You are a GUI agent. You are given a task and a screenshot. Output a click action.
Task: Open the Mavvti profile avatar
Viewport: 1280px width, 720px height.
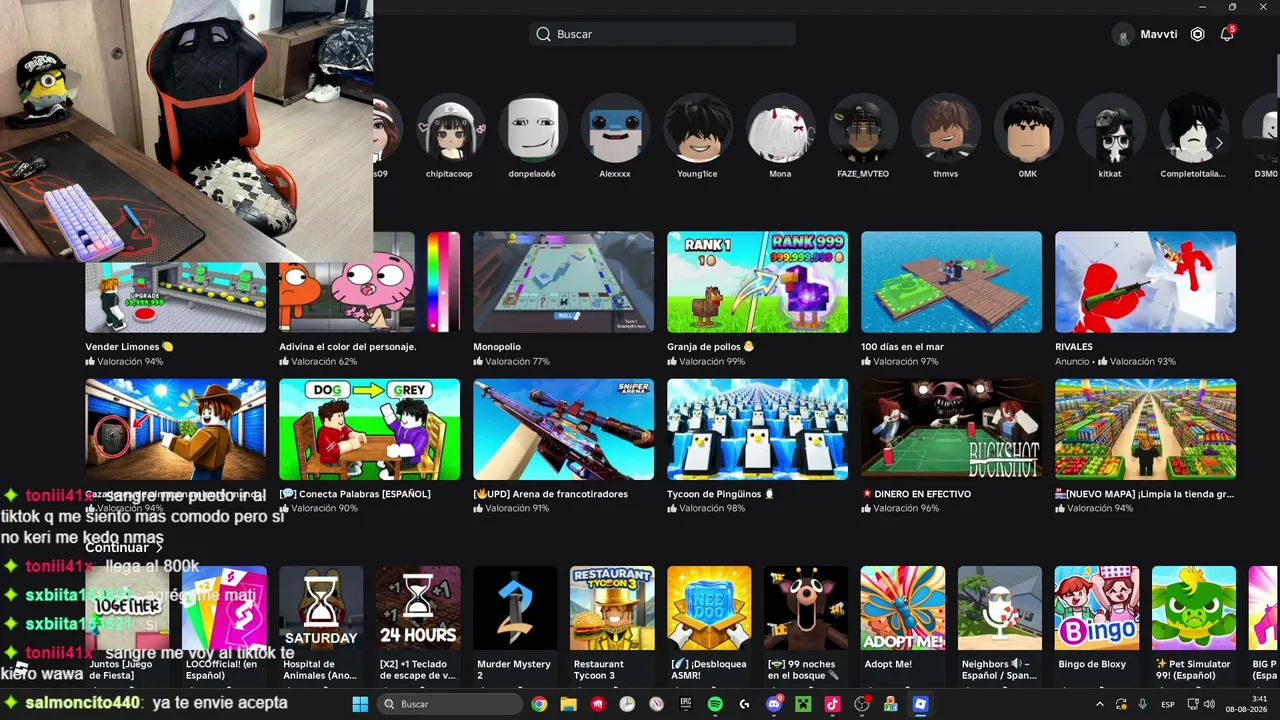click(1123, 34)
